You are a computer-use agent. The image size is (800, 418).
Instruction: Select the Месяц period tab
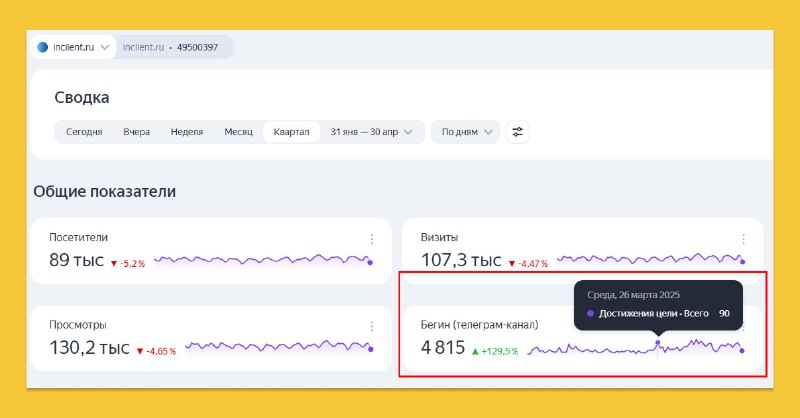(238, 132)
